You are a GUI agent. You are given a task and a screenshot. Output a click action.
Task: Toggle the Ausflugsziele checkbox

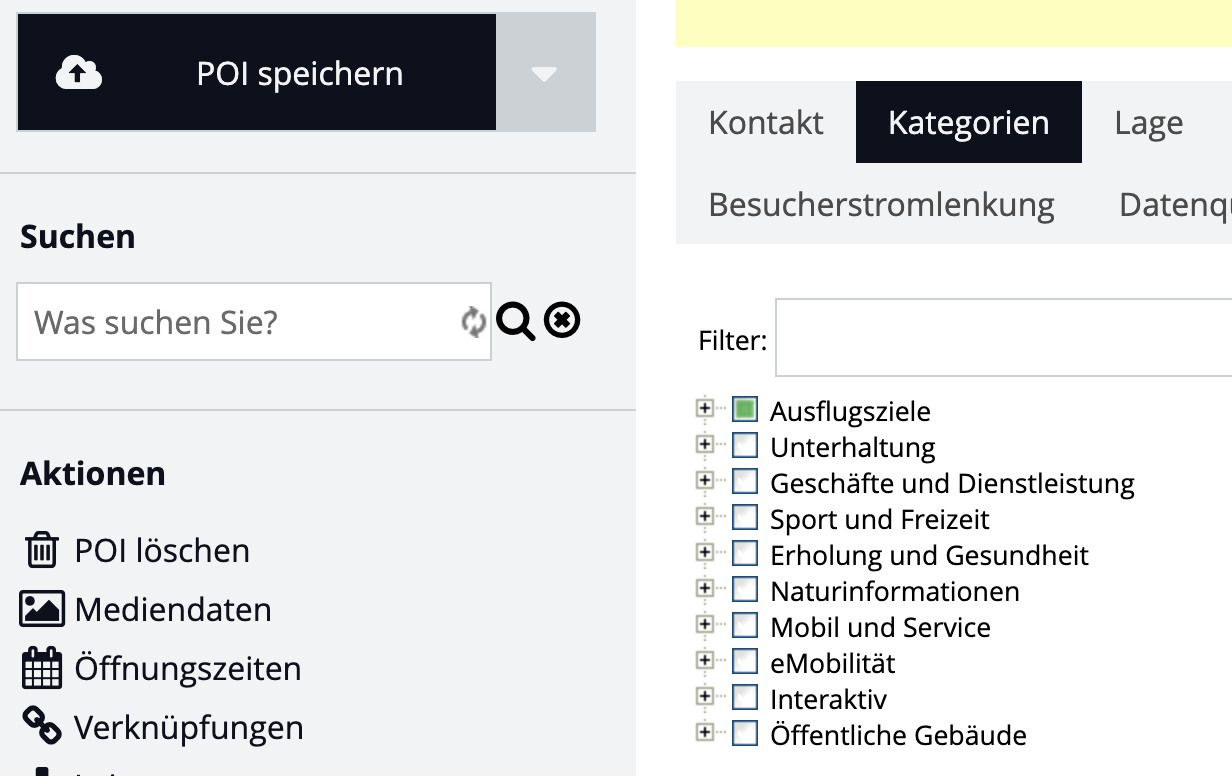pos(744,409)
